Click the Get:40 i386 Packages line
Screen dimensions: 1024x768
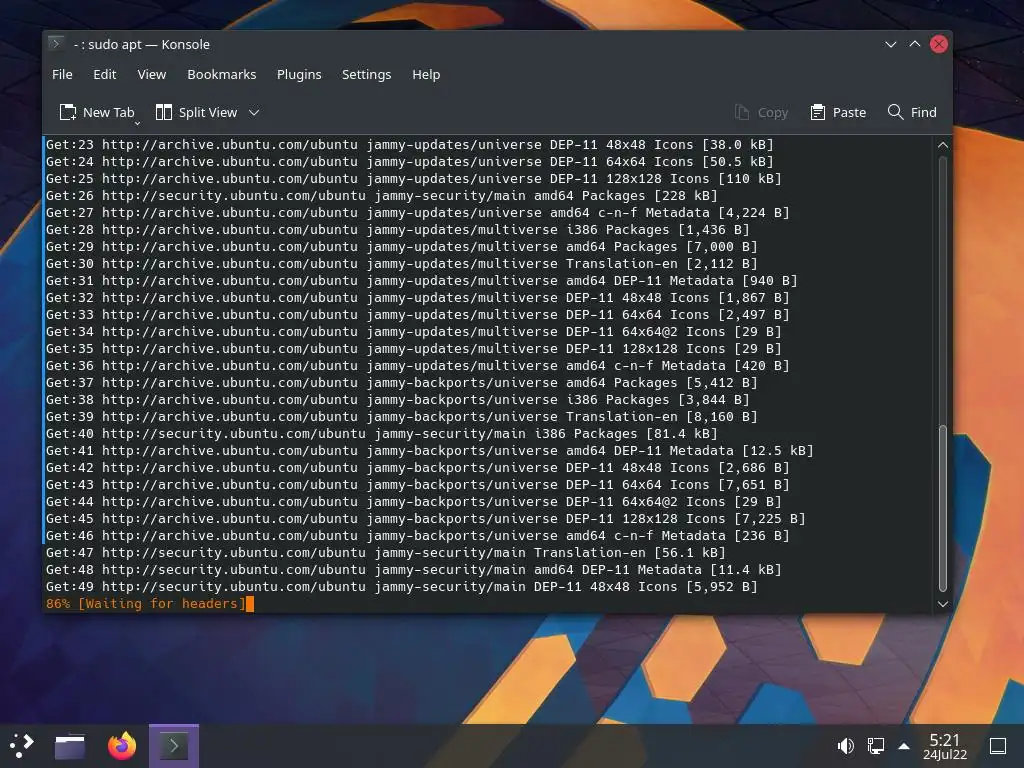coord(381,434)
